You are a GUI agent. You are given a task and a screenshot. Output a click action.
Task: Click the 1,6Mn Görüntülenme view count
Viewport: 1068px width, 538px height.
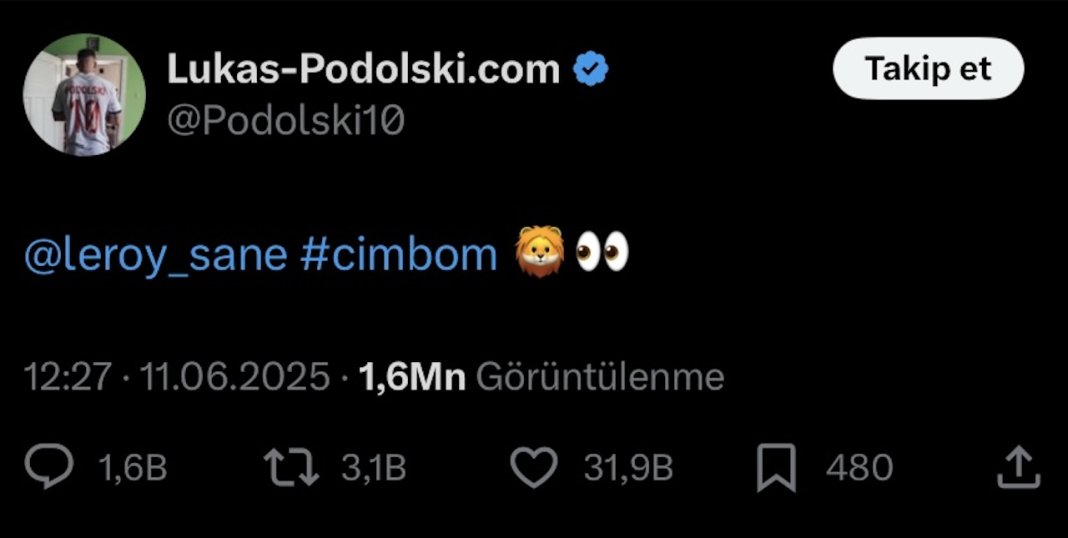(x=540, y=377)
